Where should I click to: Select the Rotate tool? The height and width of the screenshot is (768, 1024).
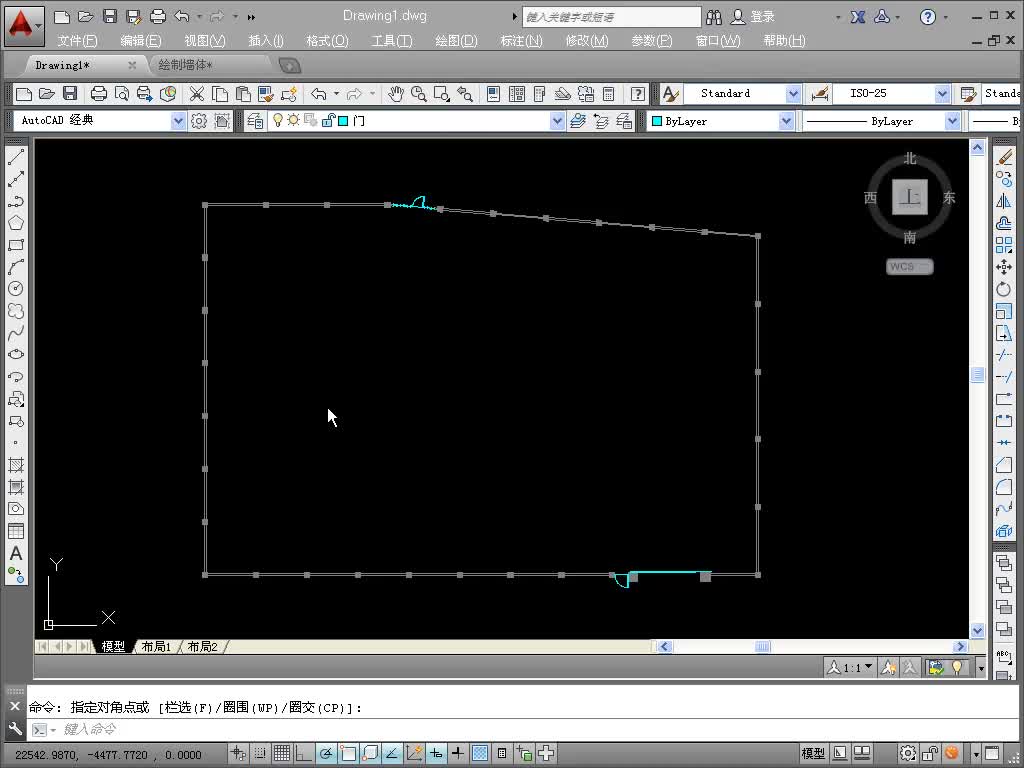tap(1004, 289)
